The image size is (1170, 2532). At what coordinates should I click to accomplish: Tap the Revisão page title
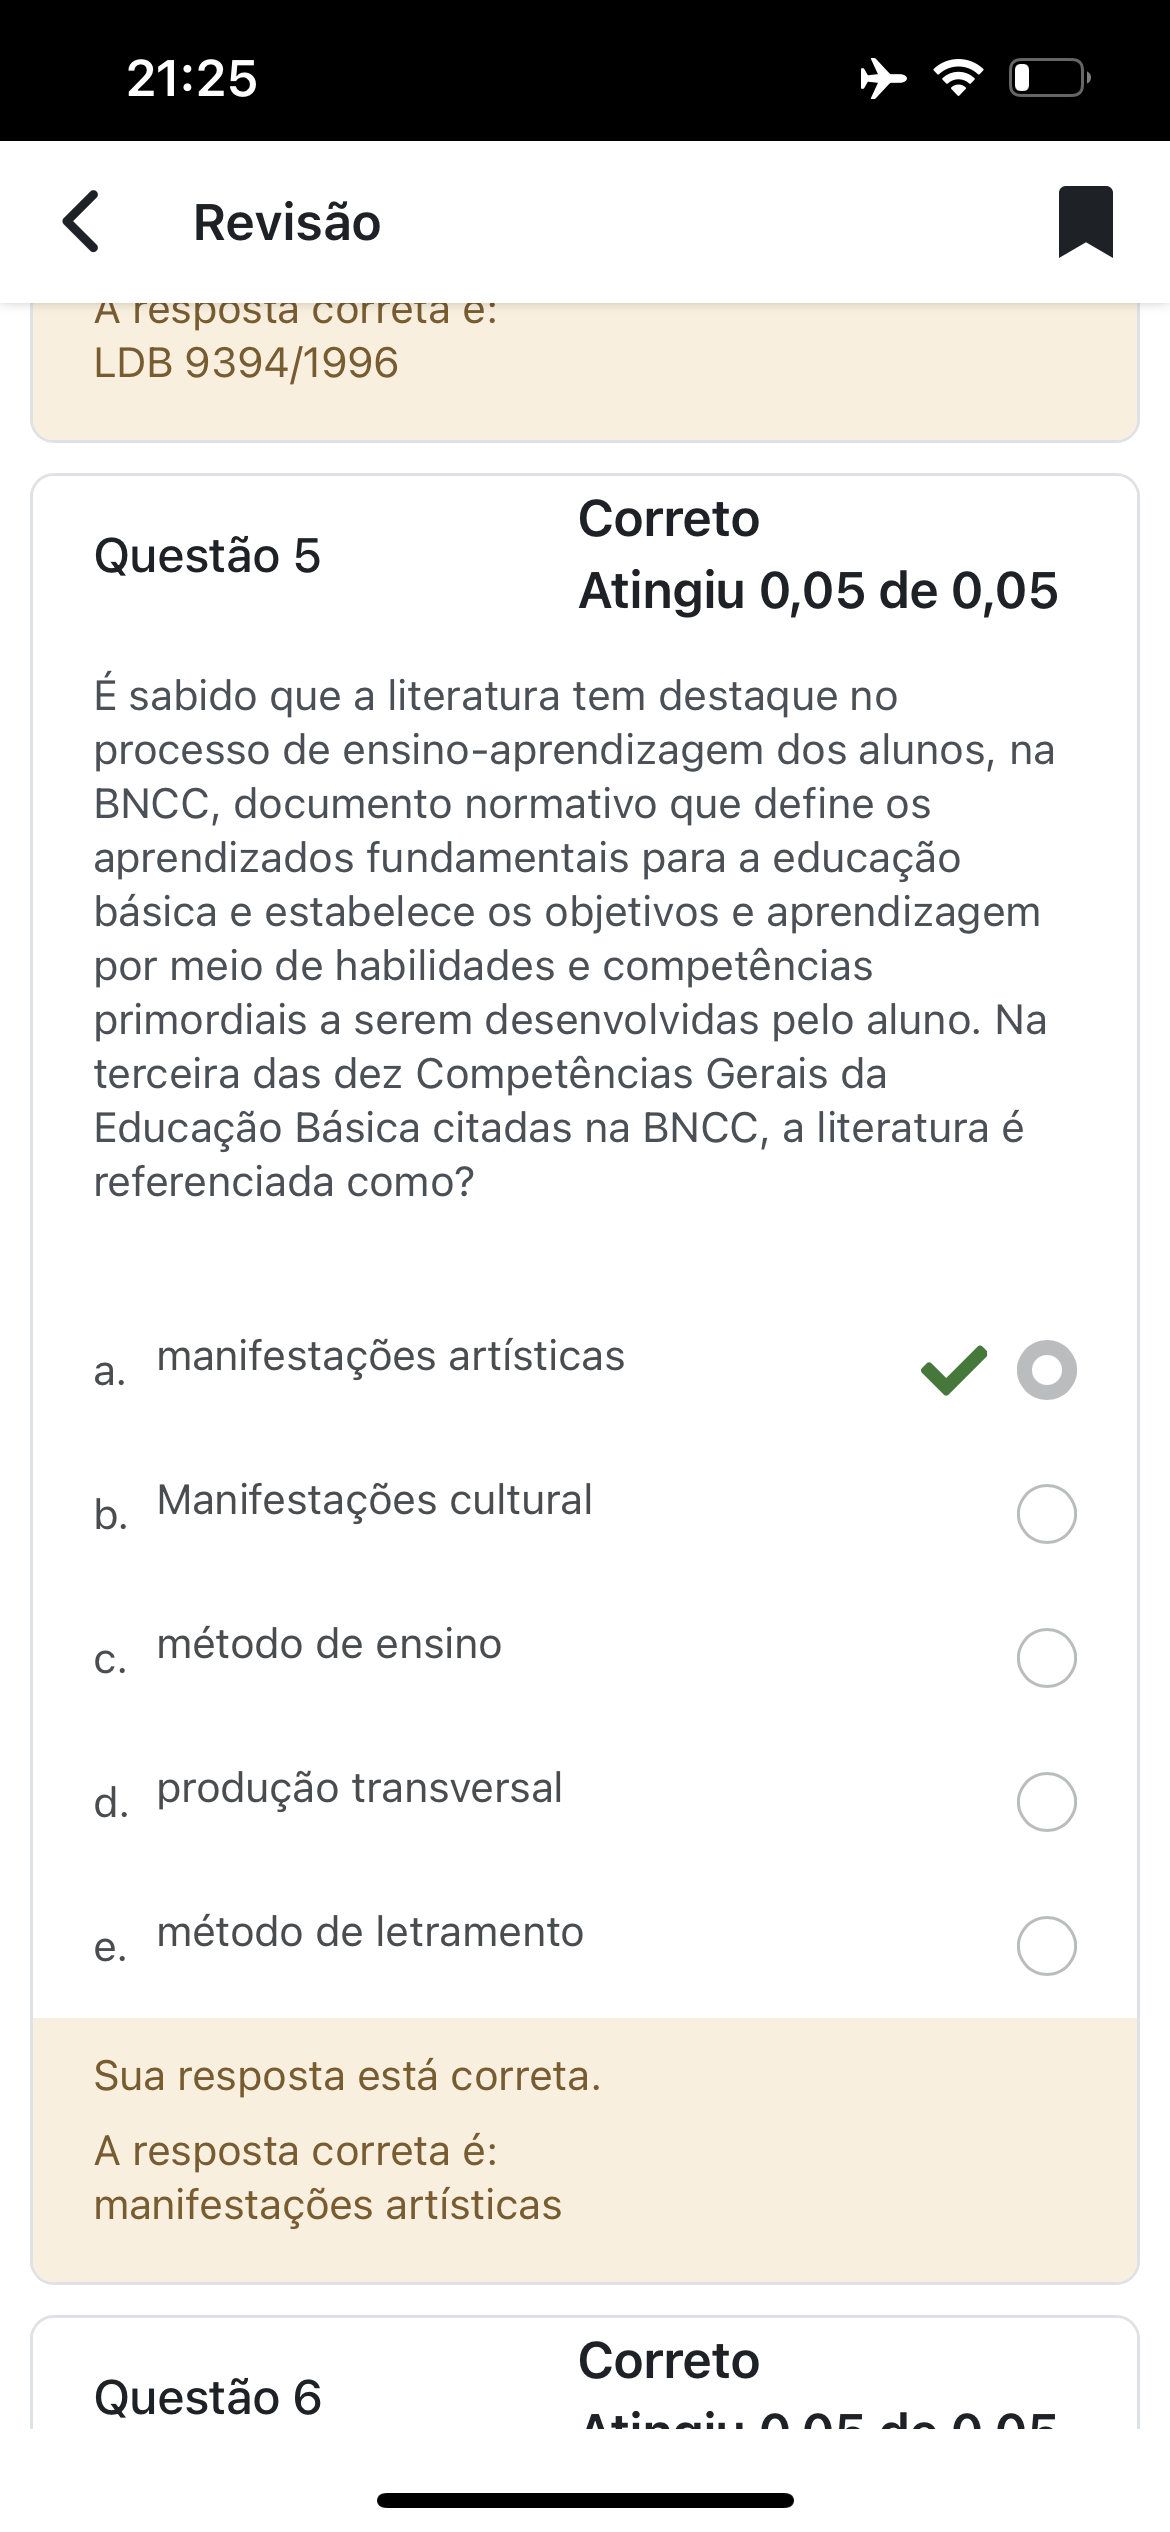[287, 222]
